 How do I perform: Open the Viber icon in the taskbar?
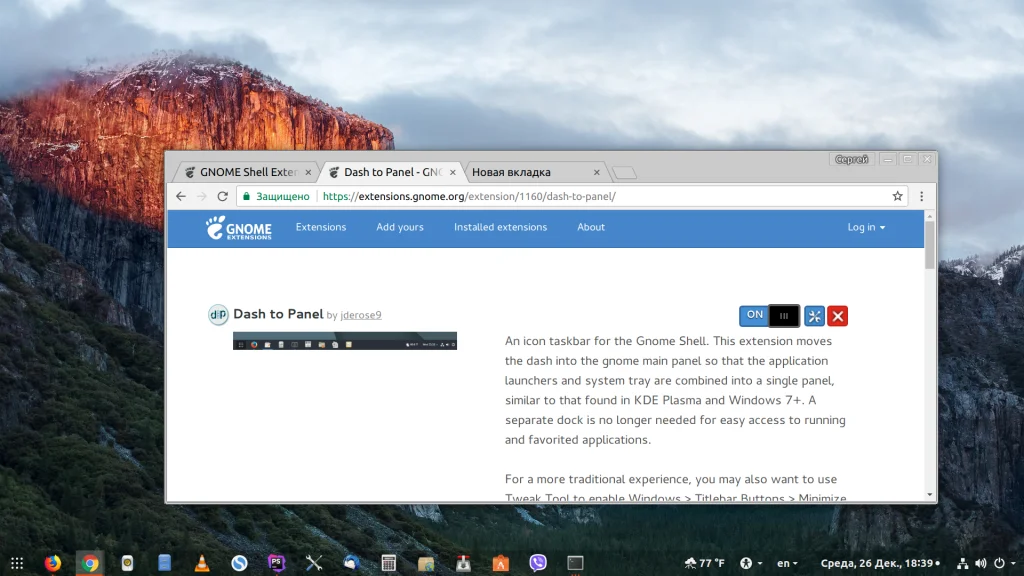click(537, 563)
